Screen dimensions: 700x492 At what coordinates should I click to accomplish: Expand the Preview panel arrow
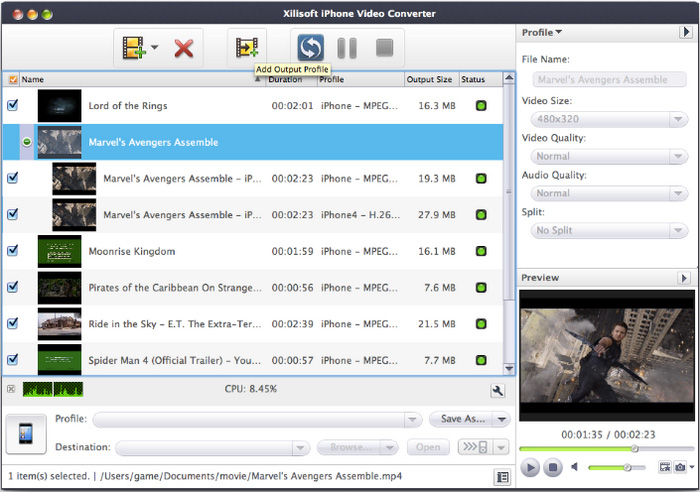[683, 278]
